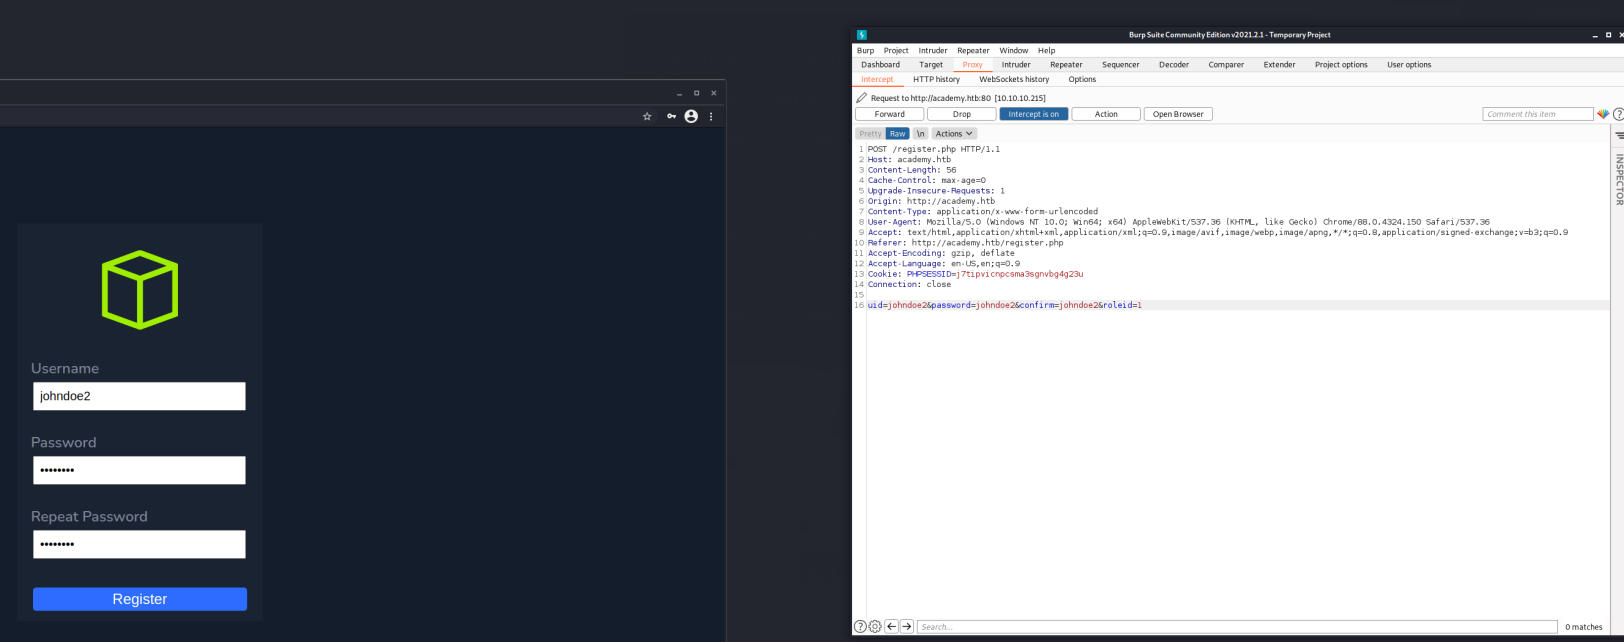The image size is (1624, 642).
Task: Switch to HTTP history sub-tab
Action: [936, 79]
